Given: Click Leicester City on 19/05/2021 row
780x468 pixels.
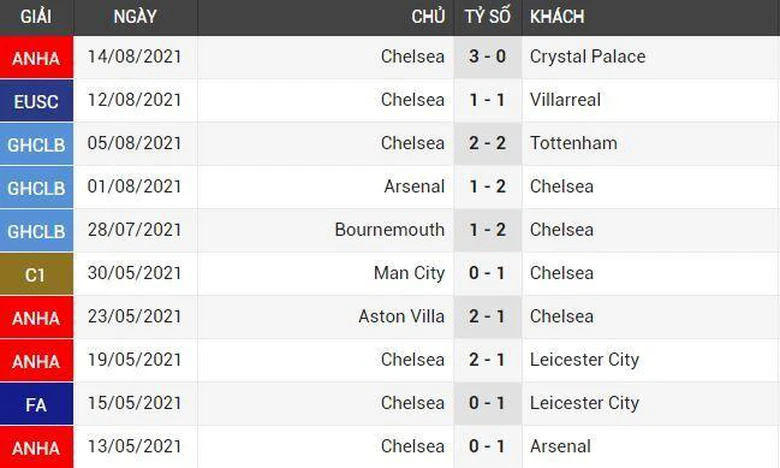Looking at the screenshot, I should click(x=584, y=360).
